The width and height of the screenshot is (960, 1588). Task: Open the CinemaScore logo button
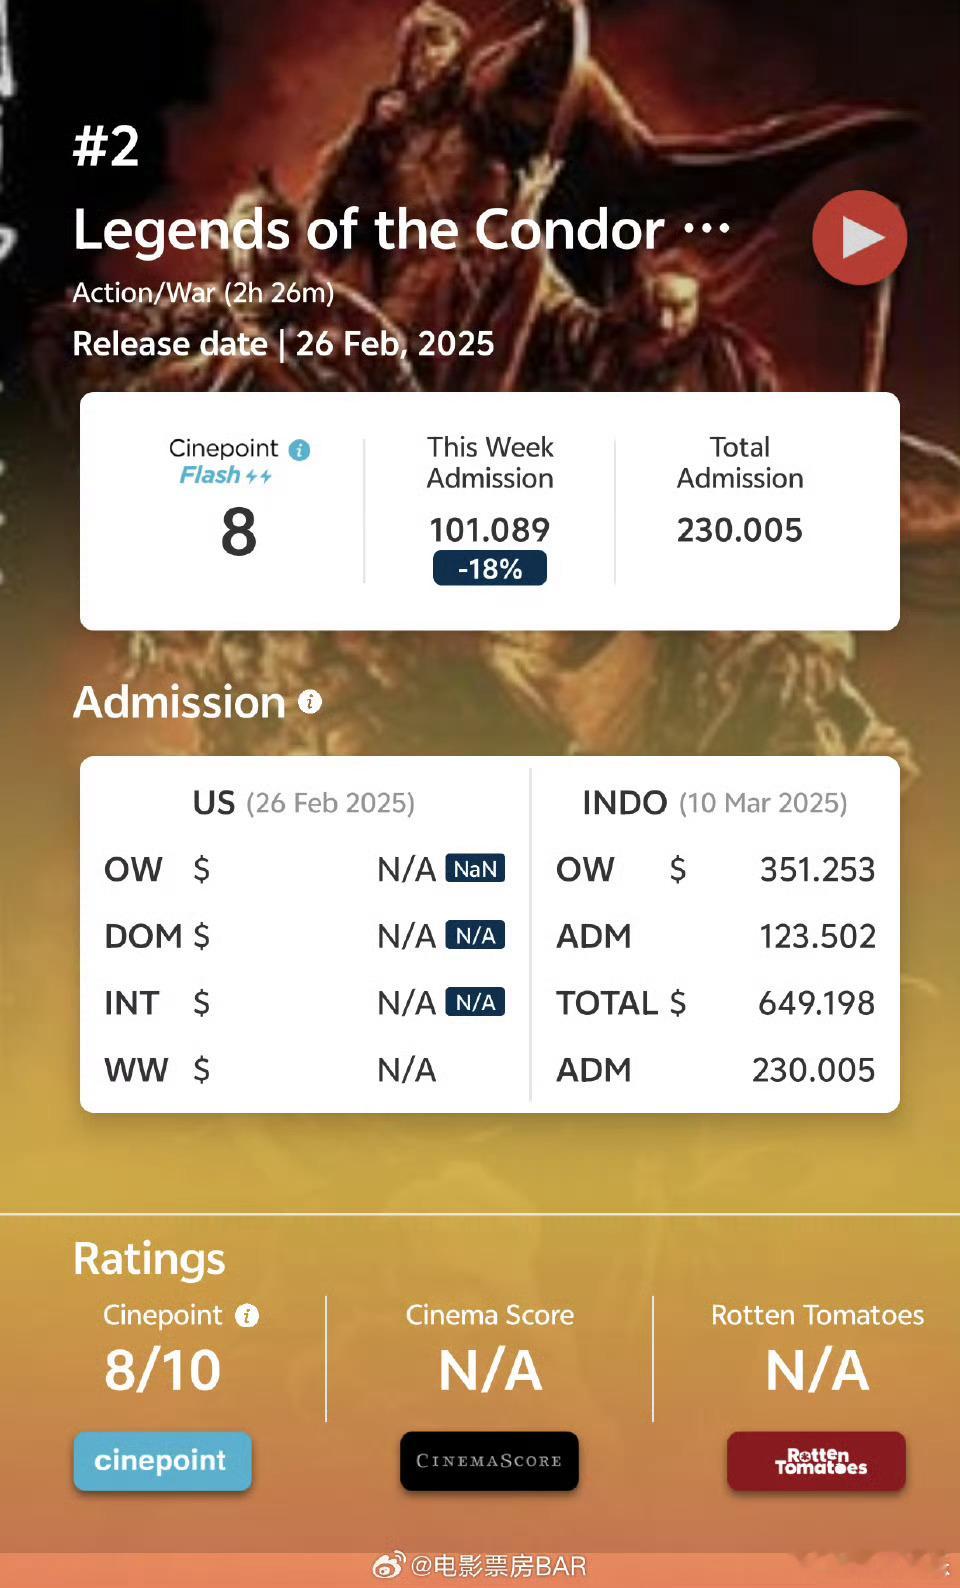click(x=489, y=1461)
